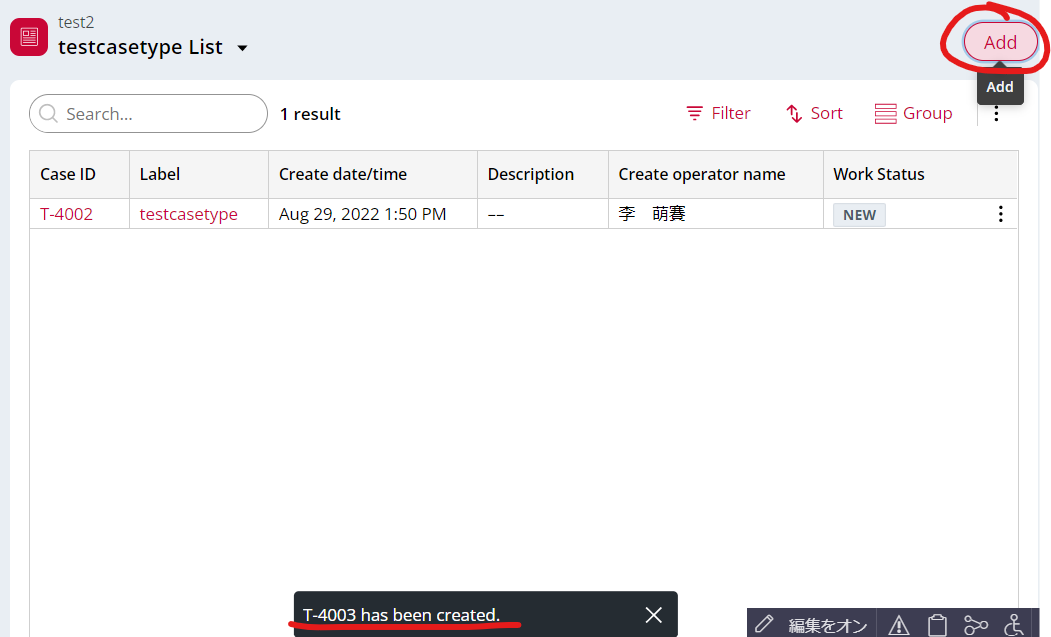The width and height of the screenshot is (1051, 637).
Task: Open the testcasetype label link
Action: [188, 214]
